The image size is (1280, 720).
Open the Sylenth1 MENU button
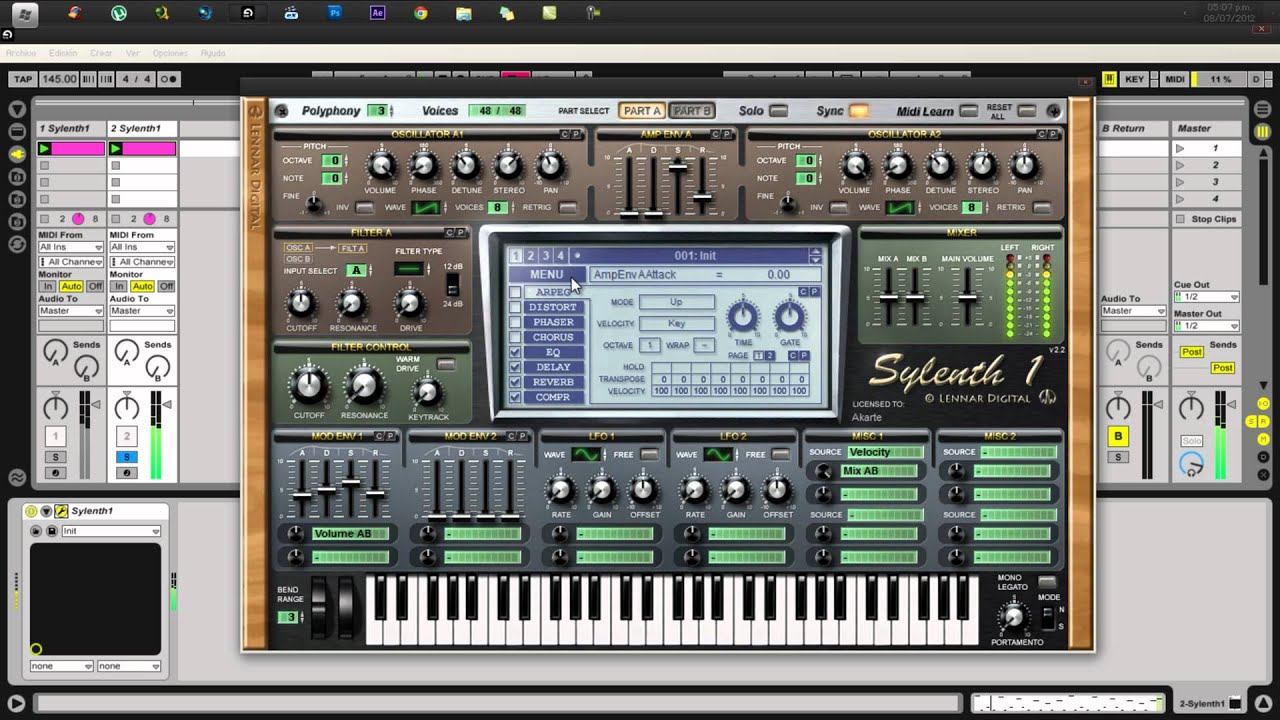pos(546,274)
